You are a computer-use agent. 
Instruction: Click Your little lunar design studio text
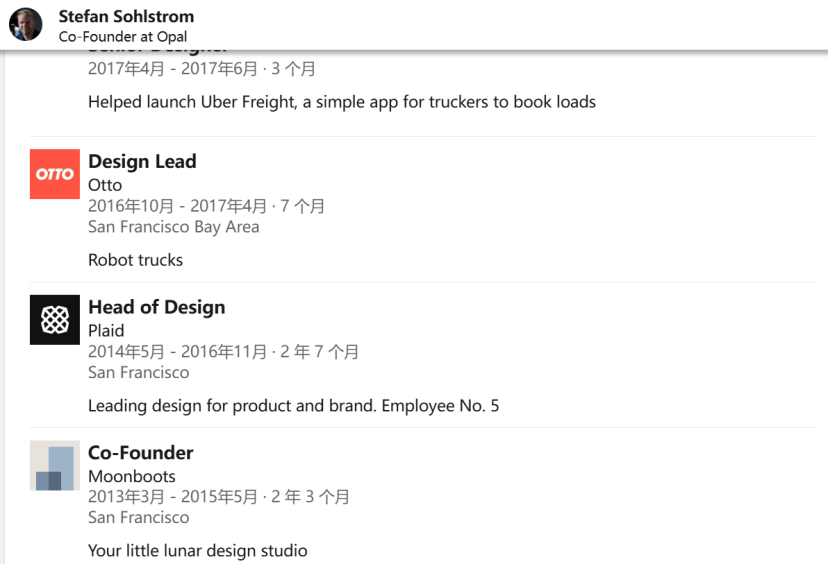(197, 550)
